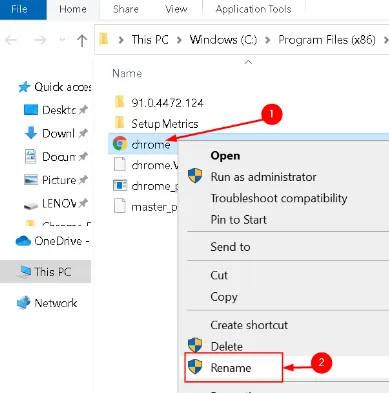The image size is (389, 393).
Task: Choose Pin to Start
Action: [x=238, y=219]
